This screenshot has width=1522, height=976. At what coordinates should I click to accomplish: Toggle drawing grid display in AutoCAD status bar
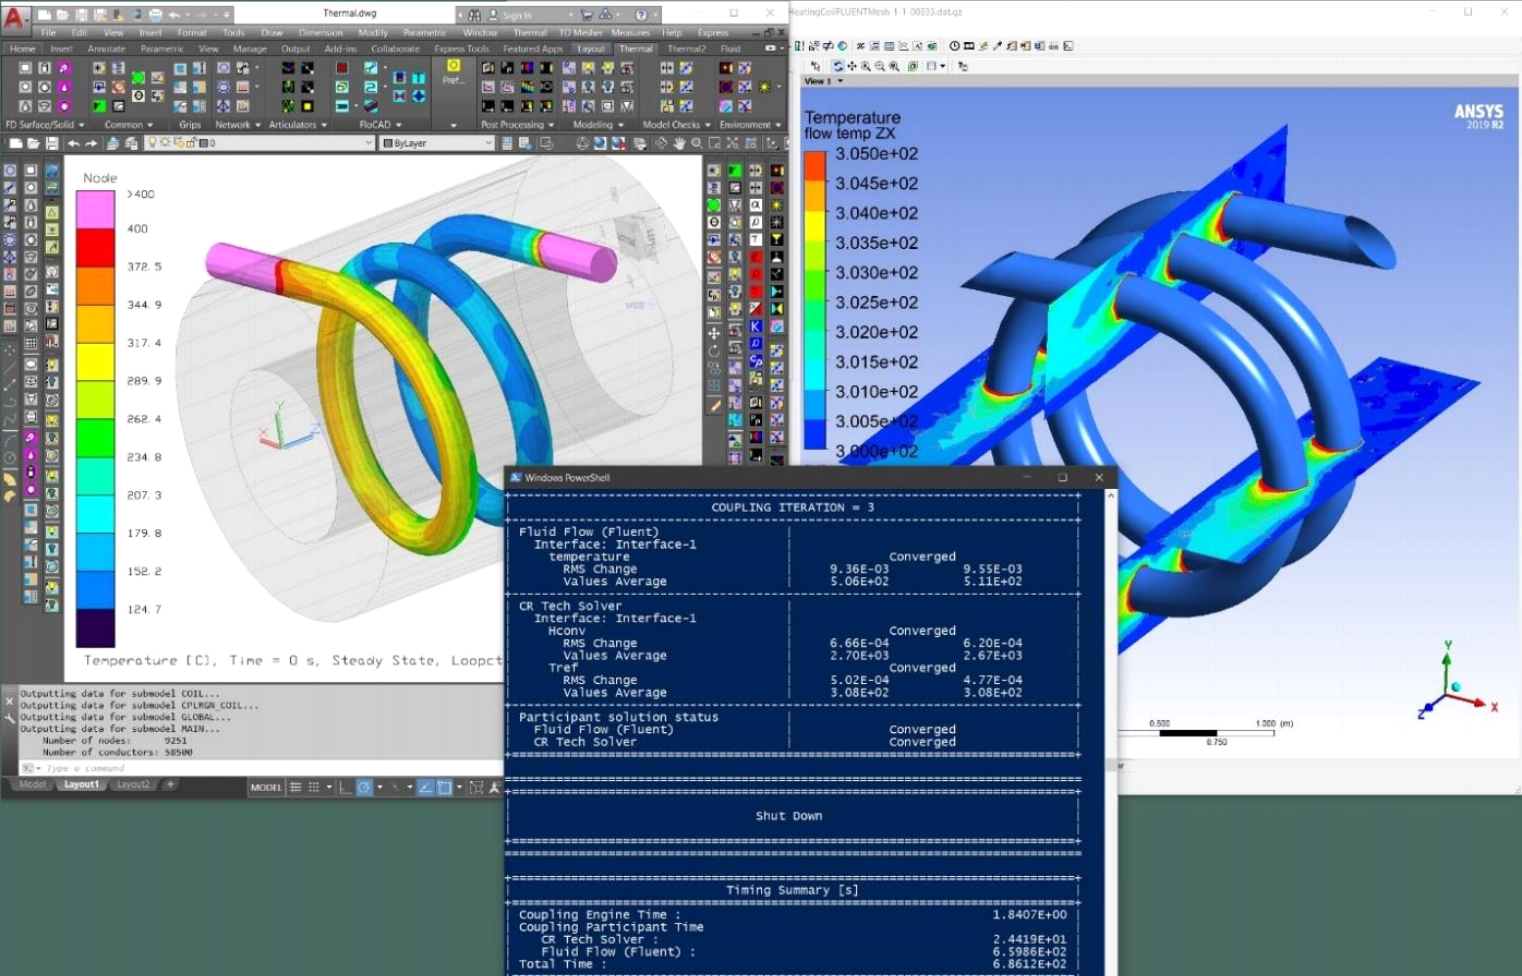[296, 788]
